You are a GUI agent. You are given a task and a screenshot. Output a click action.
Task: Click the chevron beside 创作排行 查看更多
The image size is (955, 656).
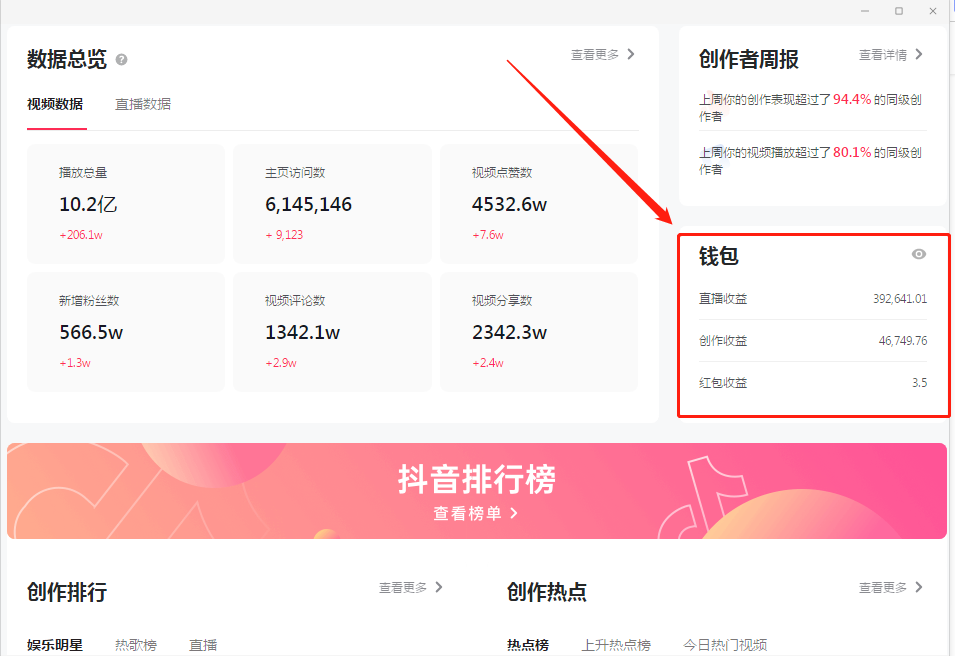[x=439, y=587]
